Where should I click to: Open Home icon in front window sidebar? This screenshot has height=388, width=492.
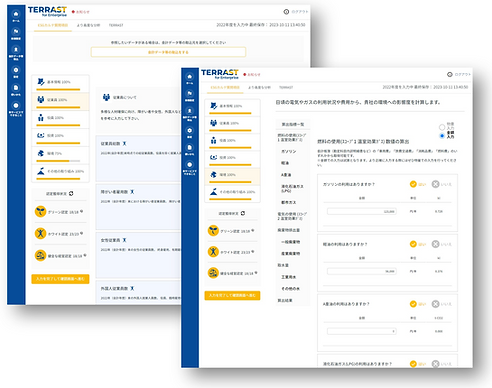tap(190, 76)
